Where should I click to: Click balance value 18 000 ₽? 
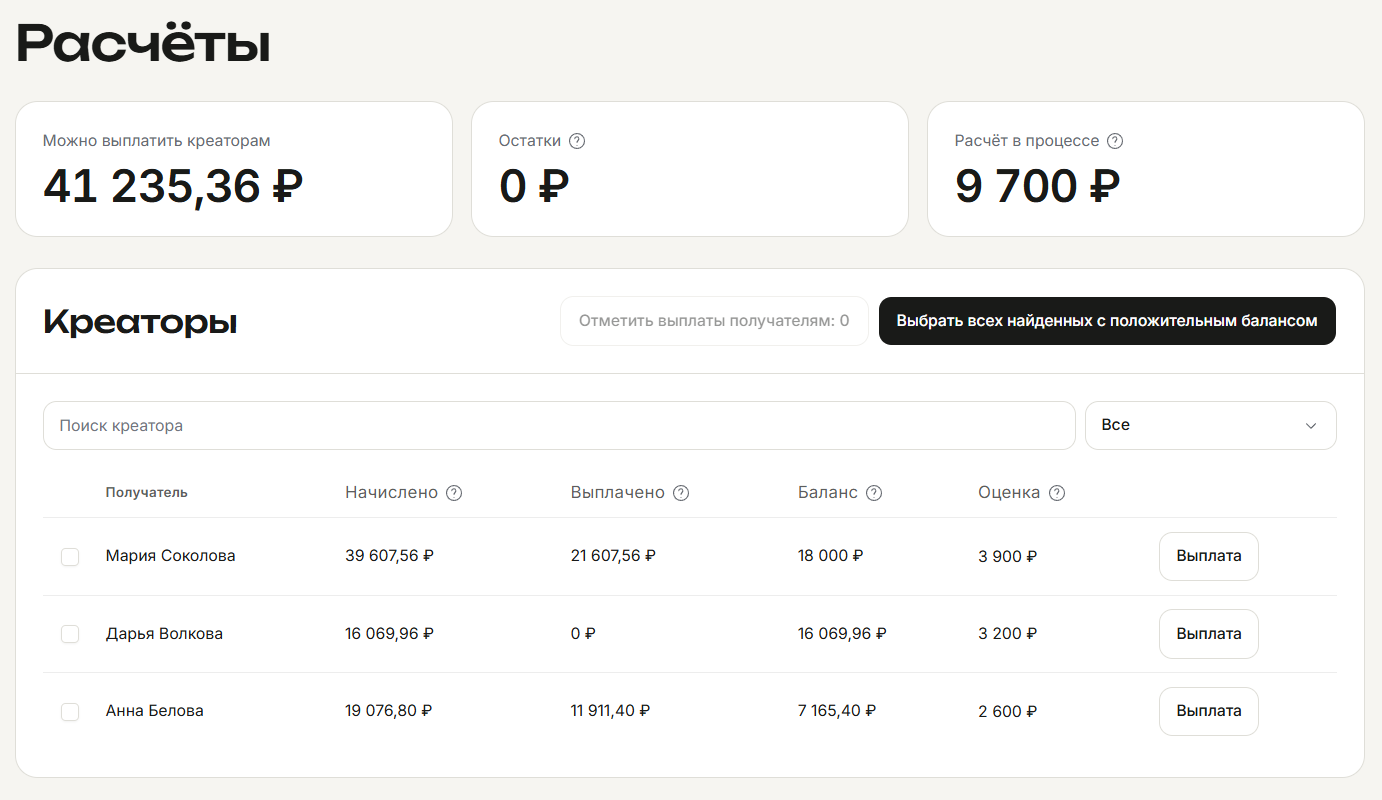point(830,556)
